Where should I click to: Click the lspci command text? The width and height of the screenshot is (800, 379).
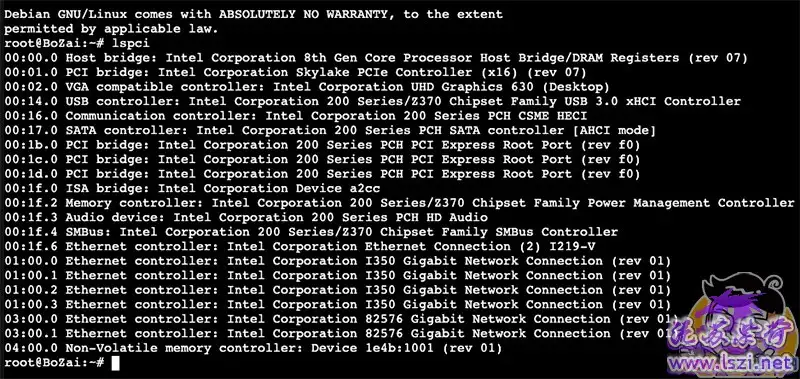click(x=130, y=44)
